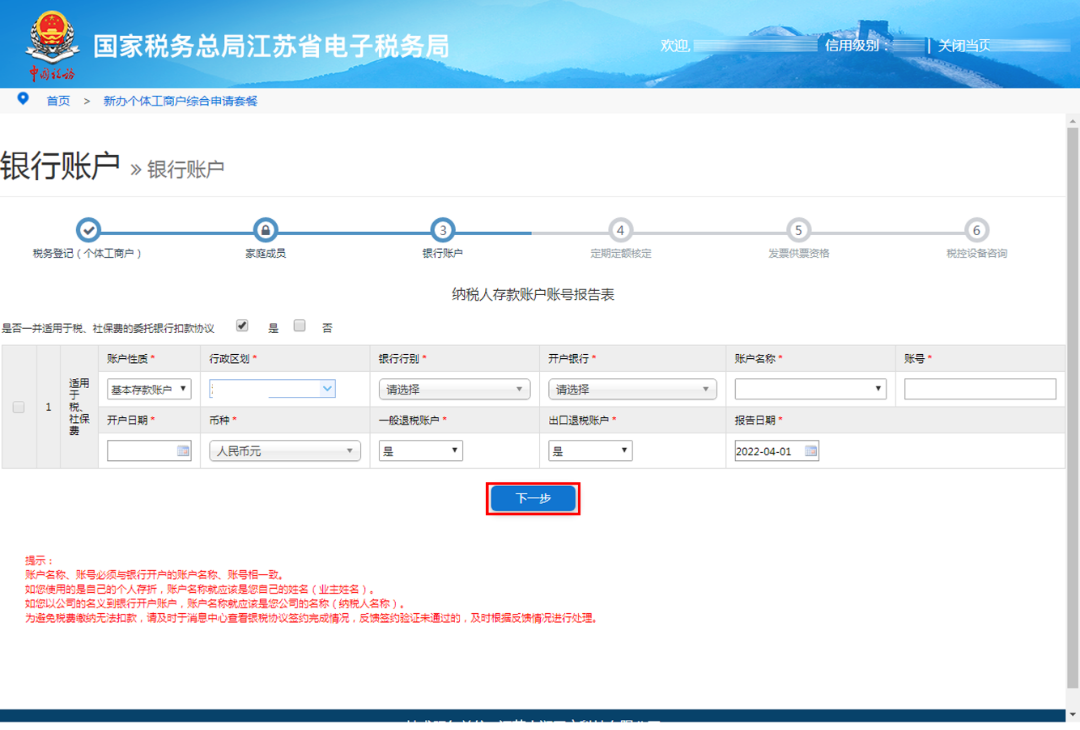Screen dimensions: 1080x730
Task: Open the 开户银行 请选择 dropdown
Action: 632,389
